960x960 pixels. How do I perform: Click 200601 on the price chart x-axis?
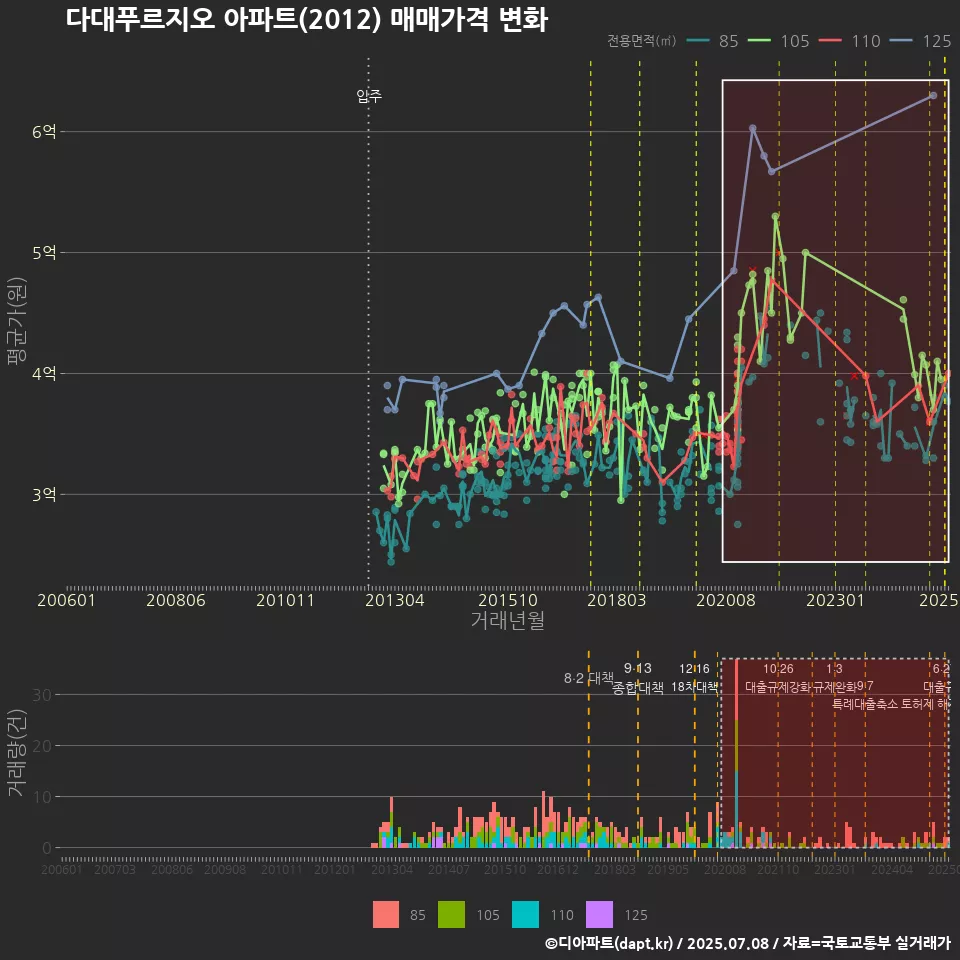(66, 600)
